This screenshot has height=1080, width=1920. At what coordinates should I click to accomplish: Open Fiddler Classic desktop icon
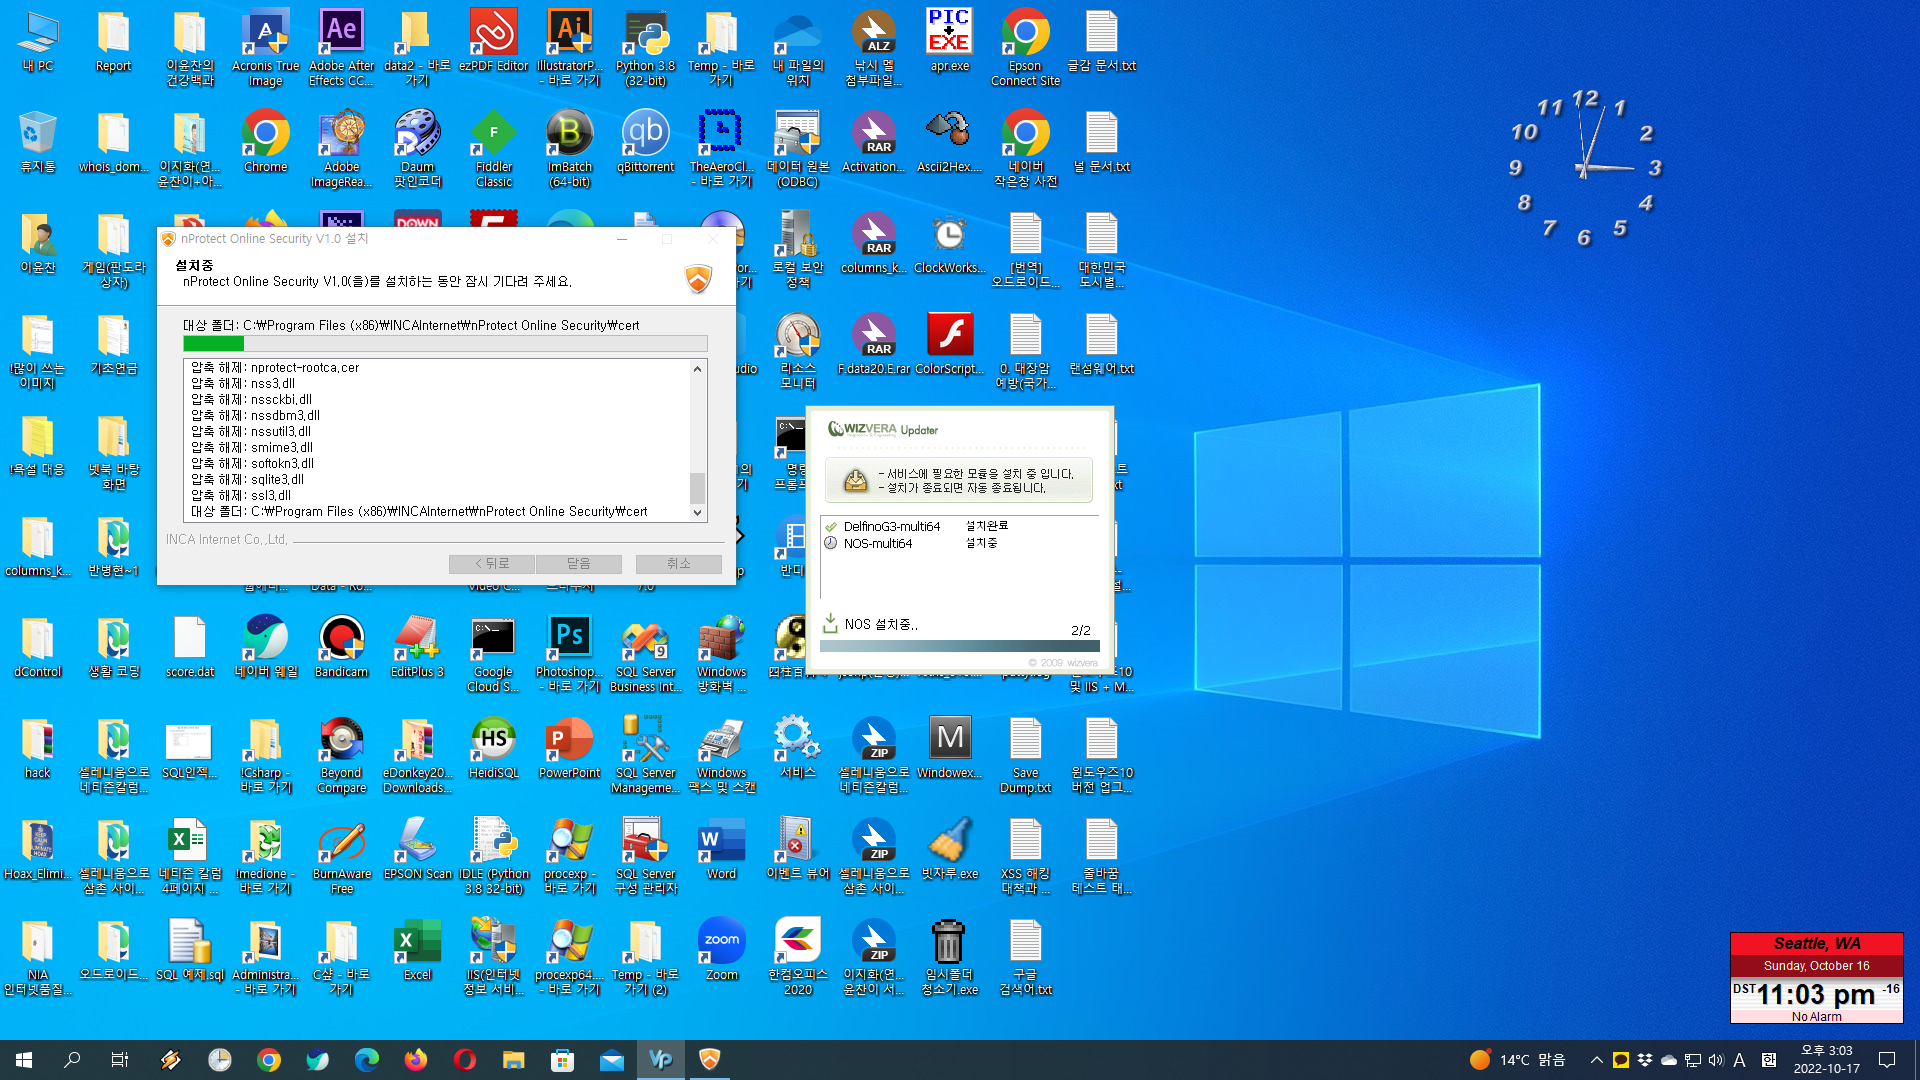click(x=494, y=148)
